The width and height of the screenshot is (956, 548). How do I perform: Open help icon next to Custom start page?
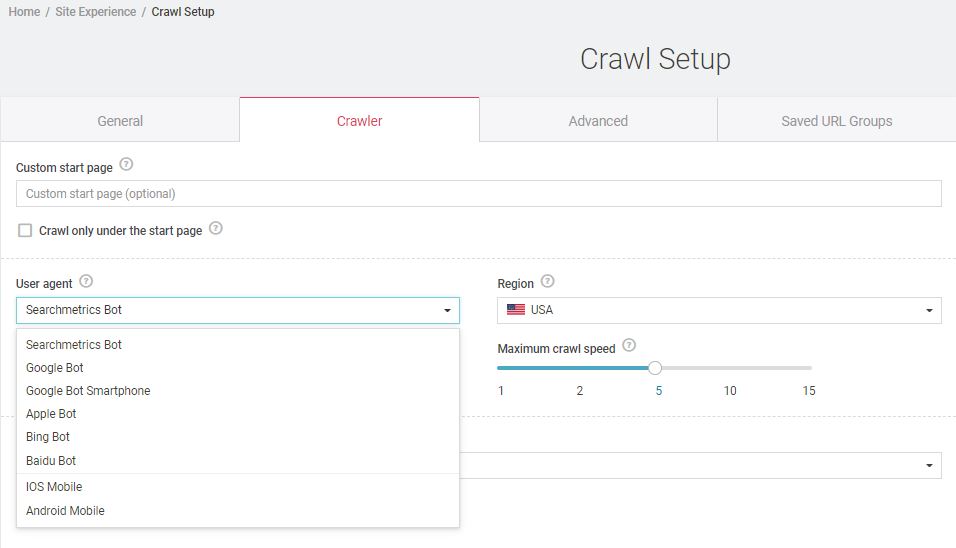[126, 165]
